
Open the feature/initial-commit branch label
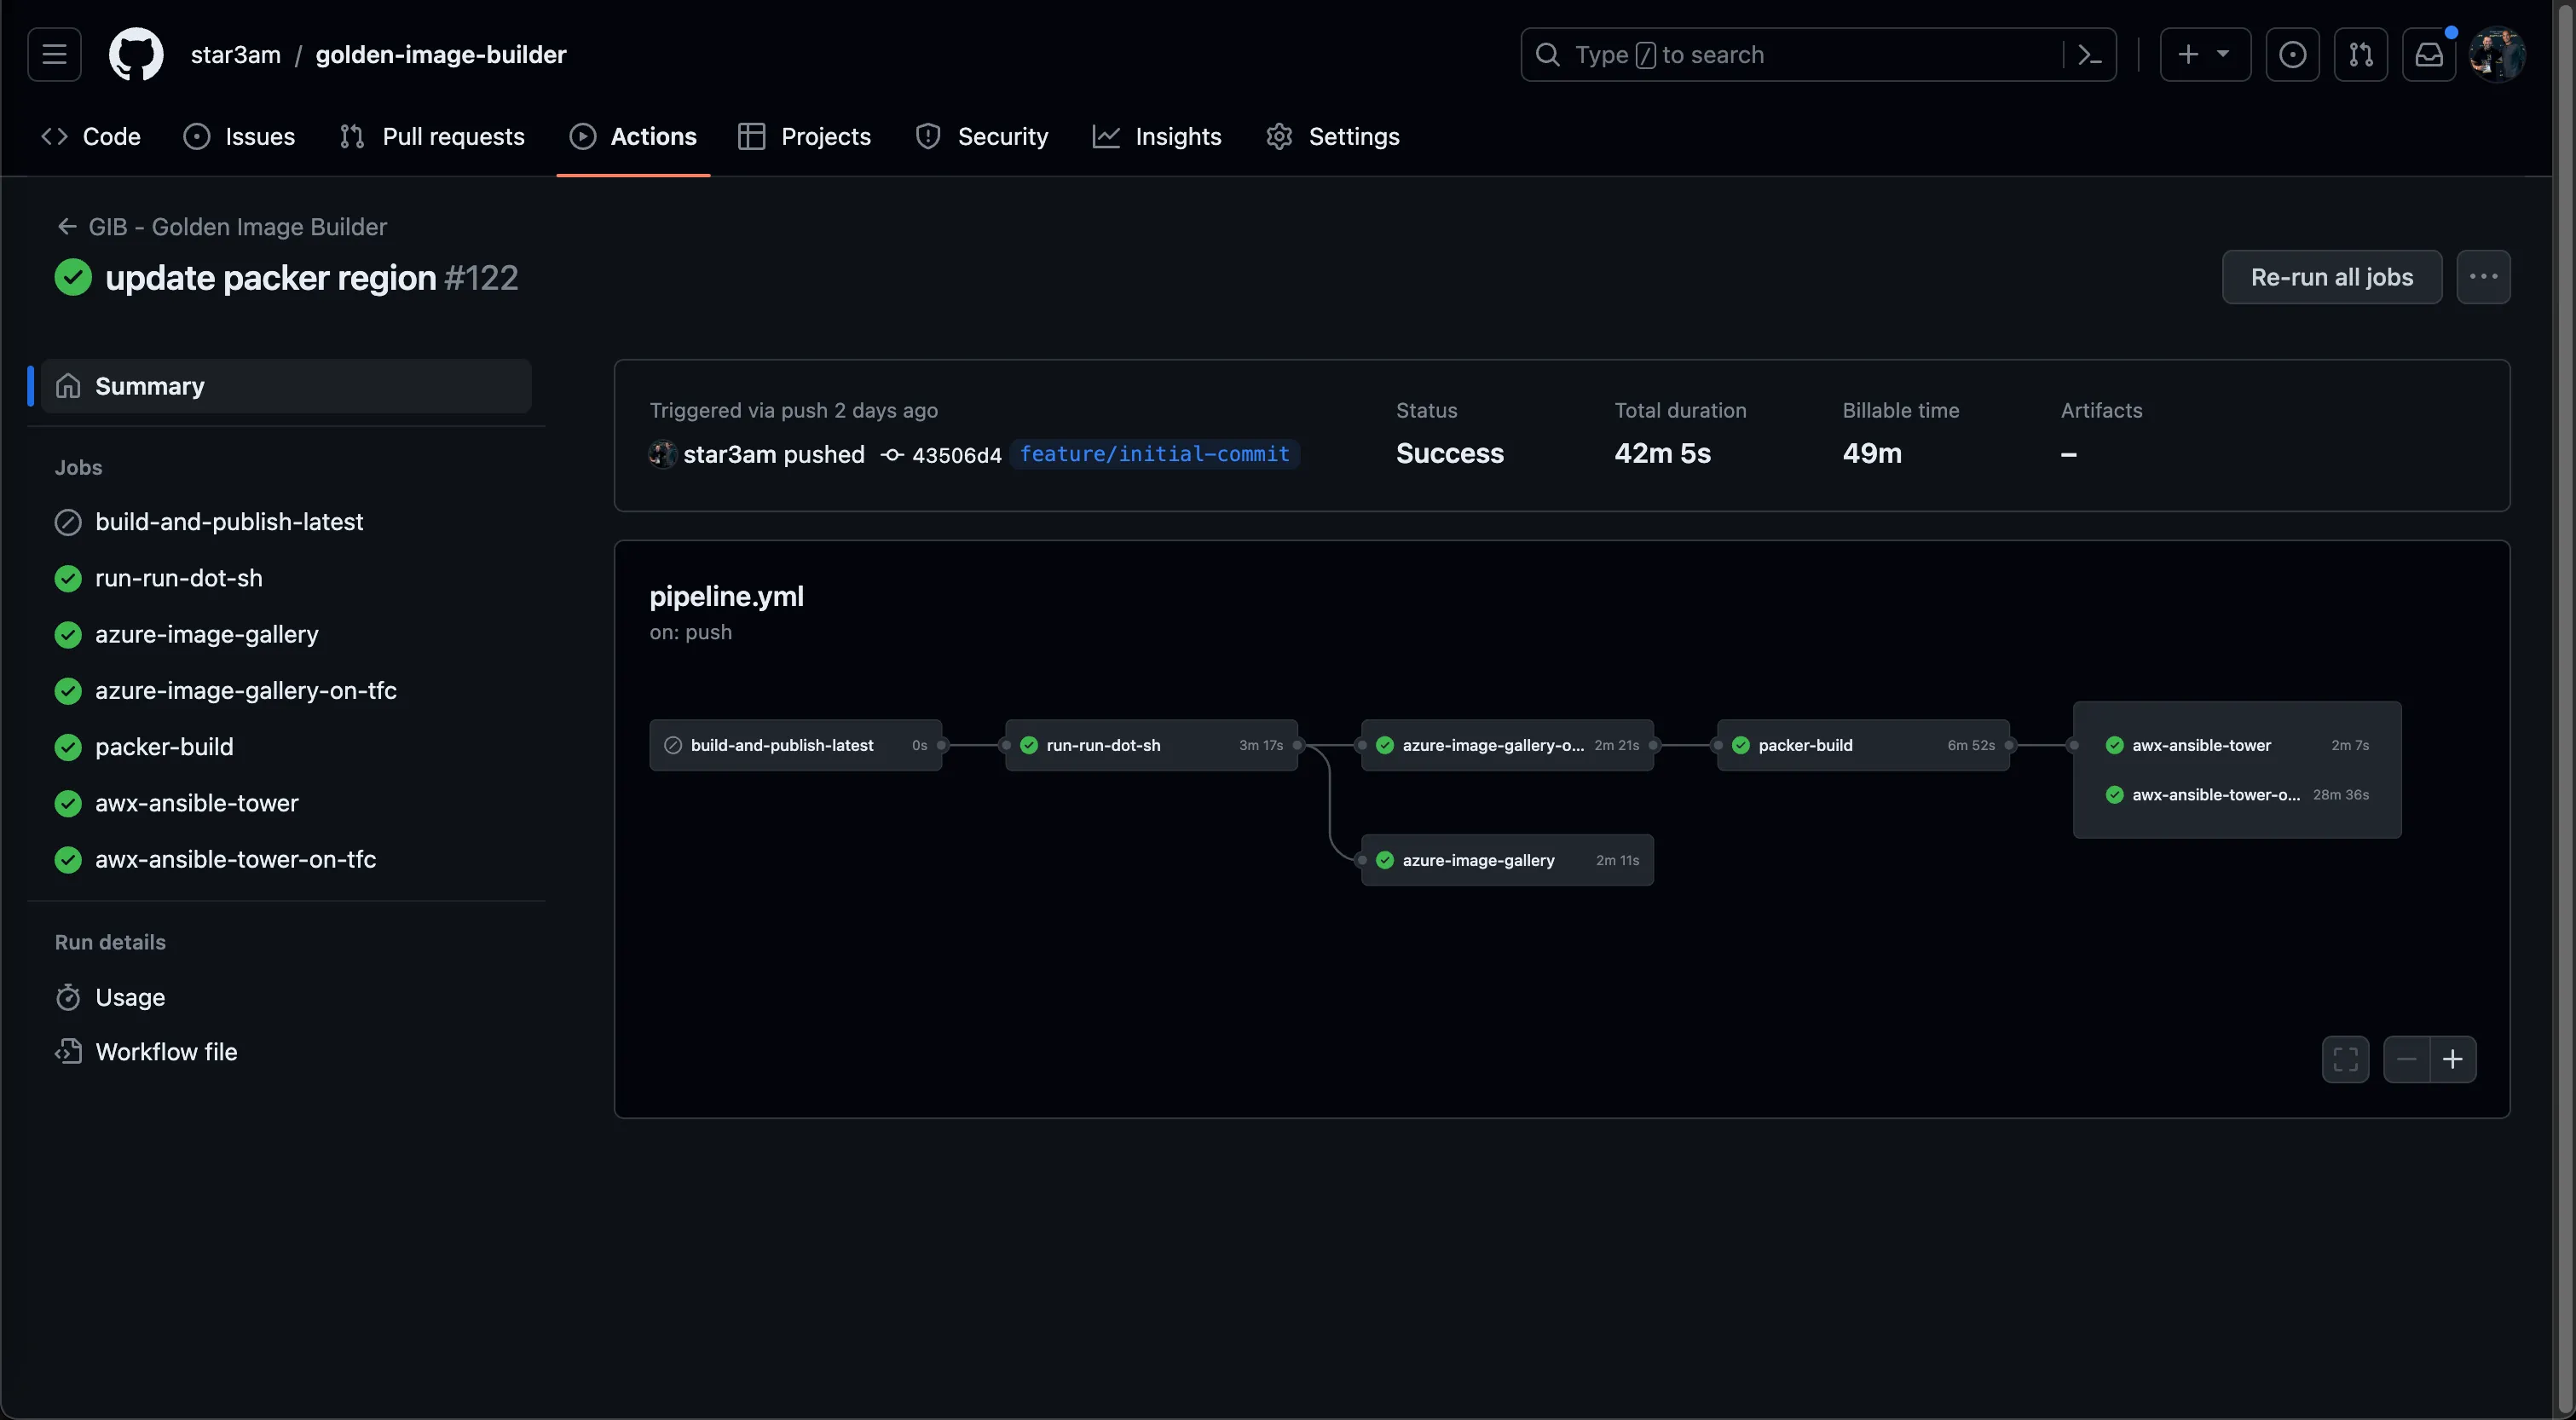point(1154,454)
